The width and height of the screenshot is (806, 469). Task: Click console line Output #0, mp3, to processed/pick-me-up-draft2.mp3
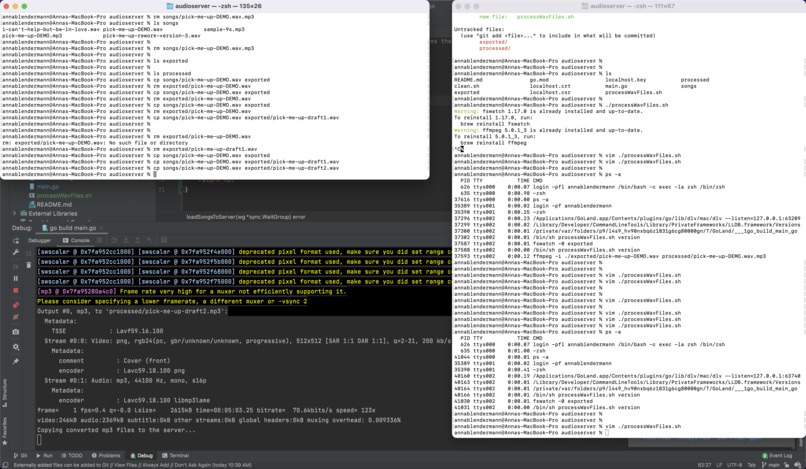(x=131, y=311)
